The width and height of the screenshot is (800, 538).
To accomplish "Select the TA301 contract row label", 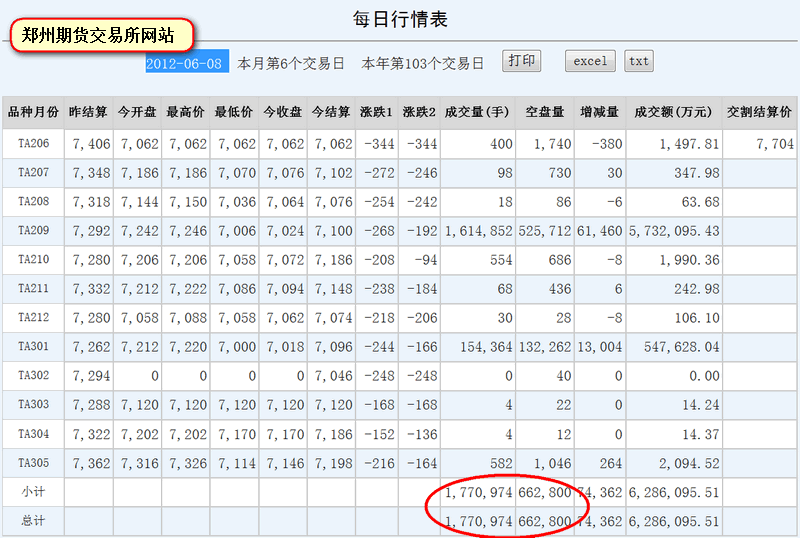I will [33, 347].
